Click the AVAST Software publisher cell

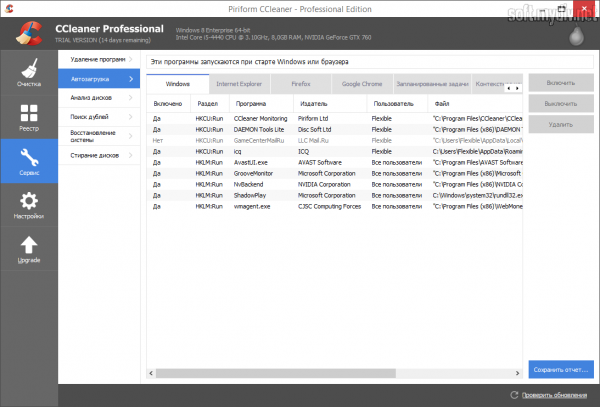pyautogui.click(x=320, y=163)
